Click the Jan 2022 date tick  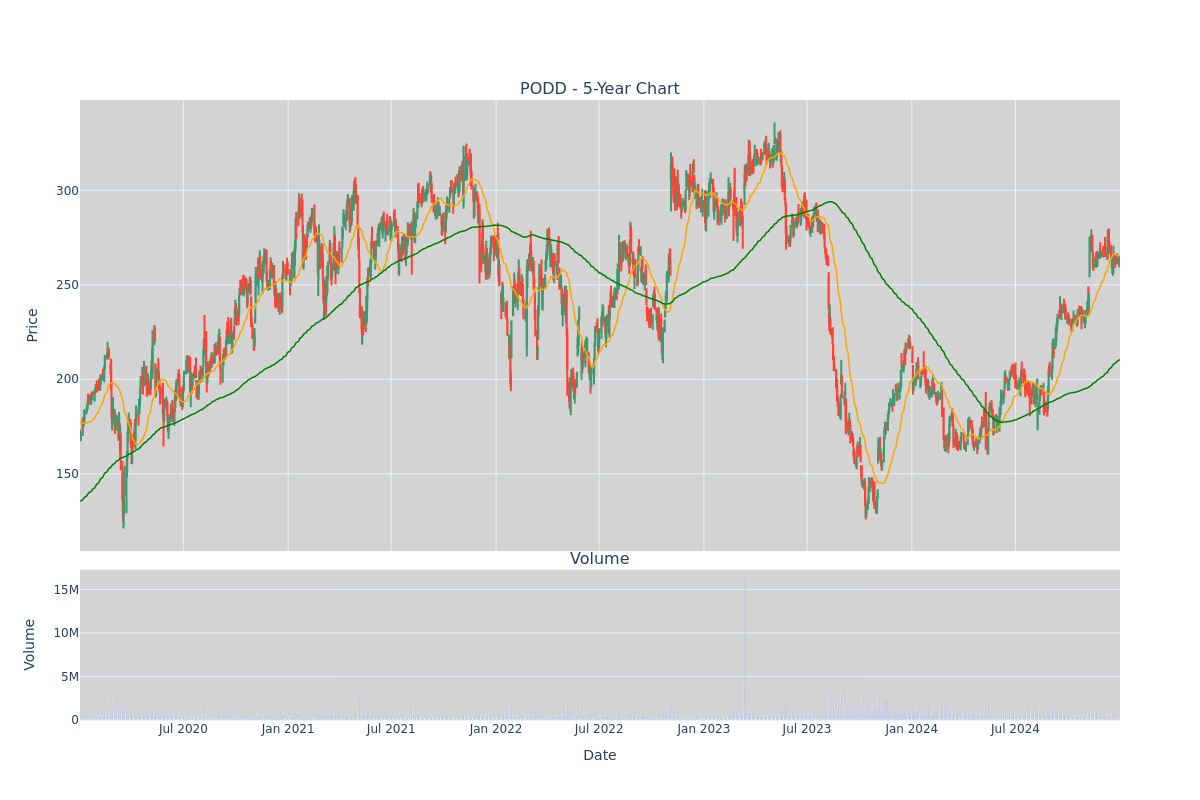click(496, 729)
